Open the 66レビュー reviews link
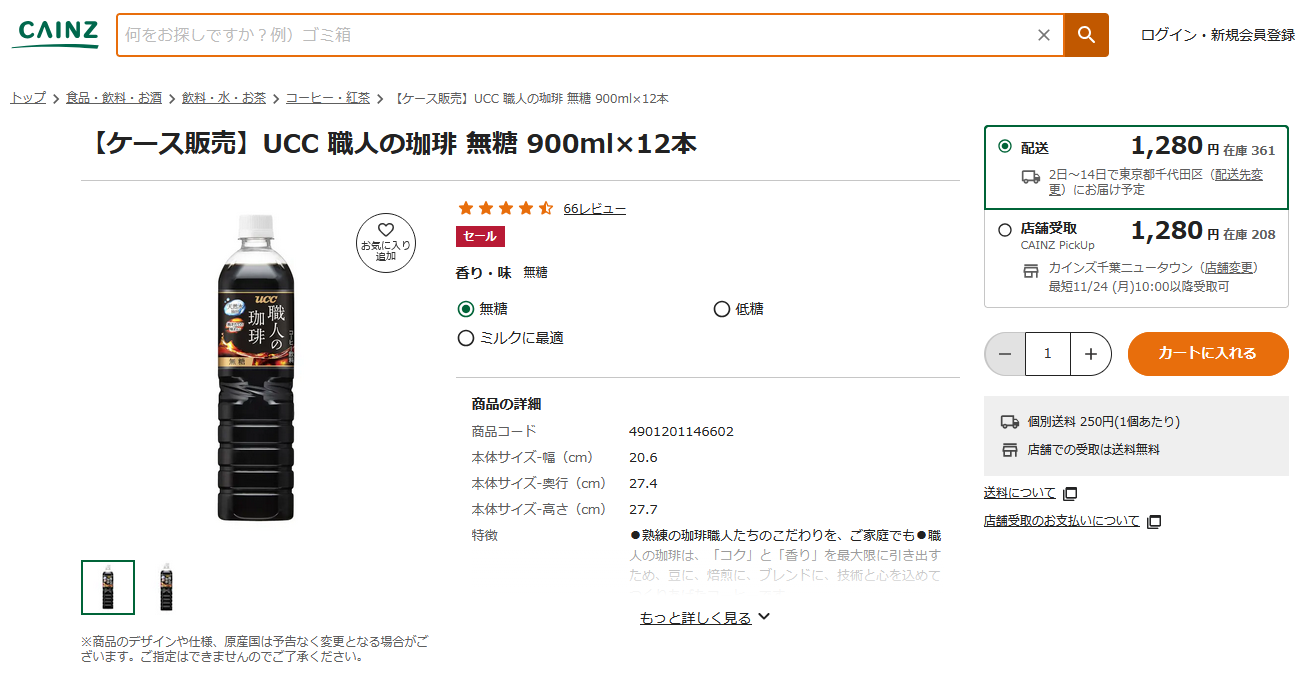 [x=594, y=209]
